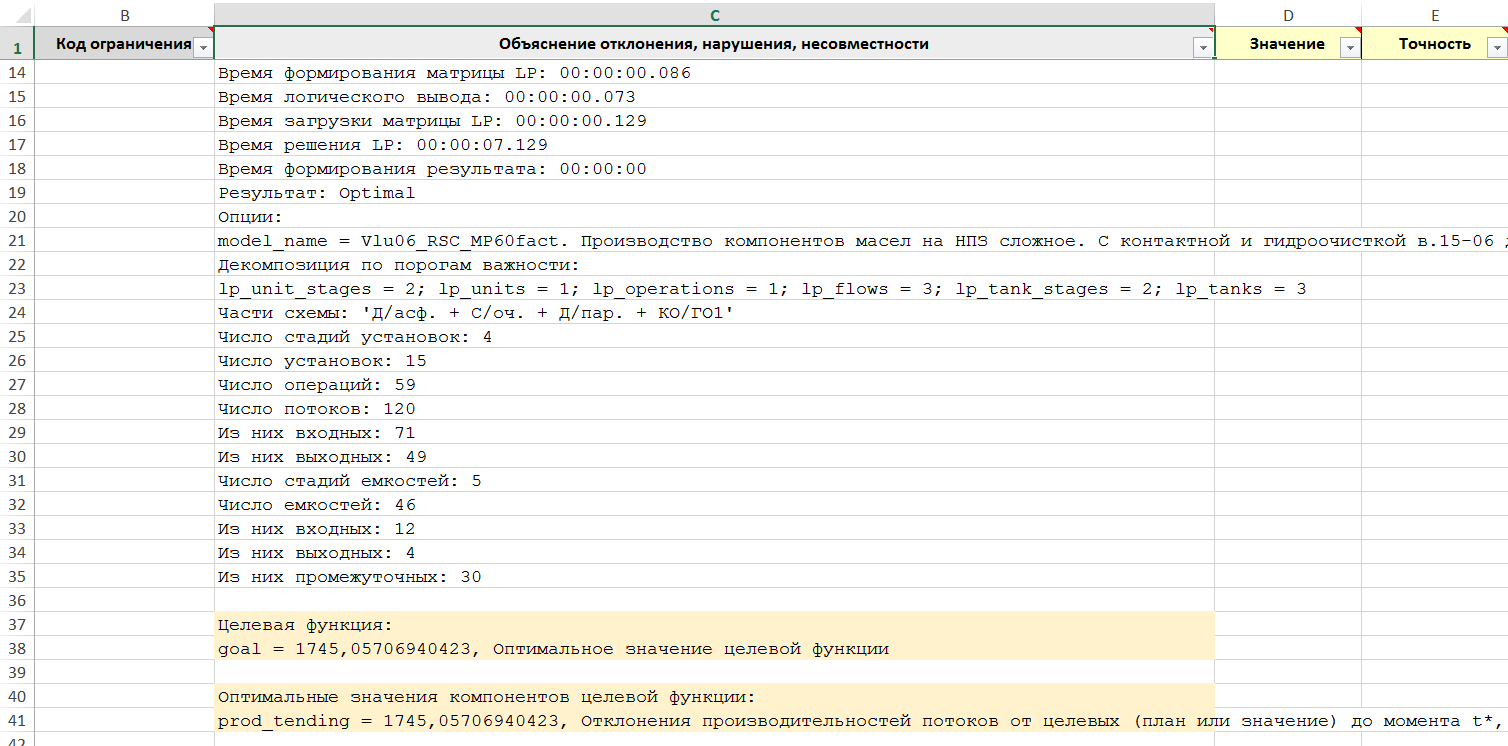Viewport: 1508px width, 746px height.
Task: Select the "Число потоков: 120" cell
Action: pyautogui.click(x=316, y=409)
